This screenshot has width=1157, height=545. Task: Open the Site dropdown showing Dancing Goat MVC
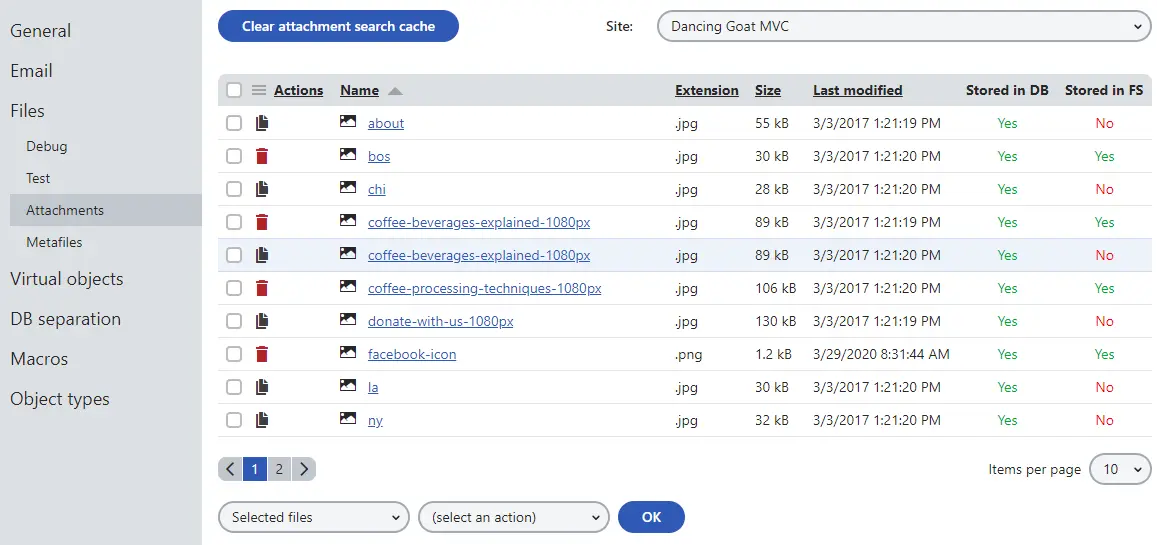click(904, 27)
